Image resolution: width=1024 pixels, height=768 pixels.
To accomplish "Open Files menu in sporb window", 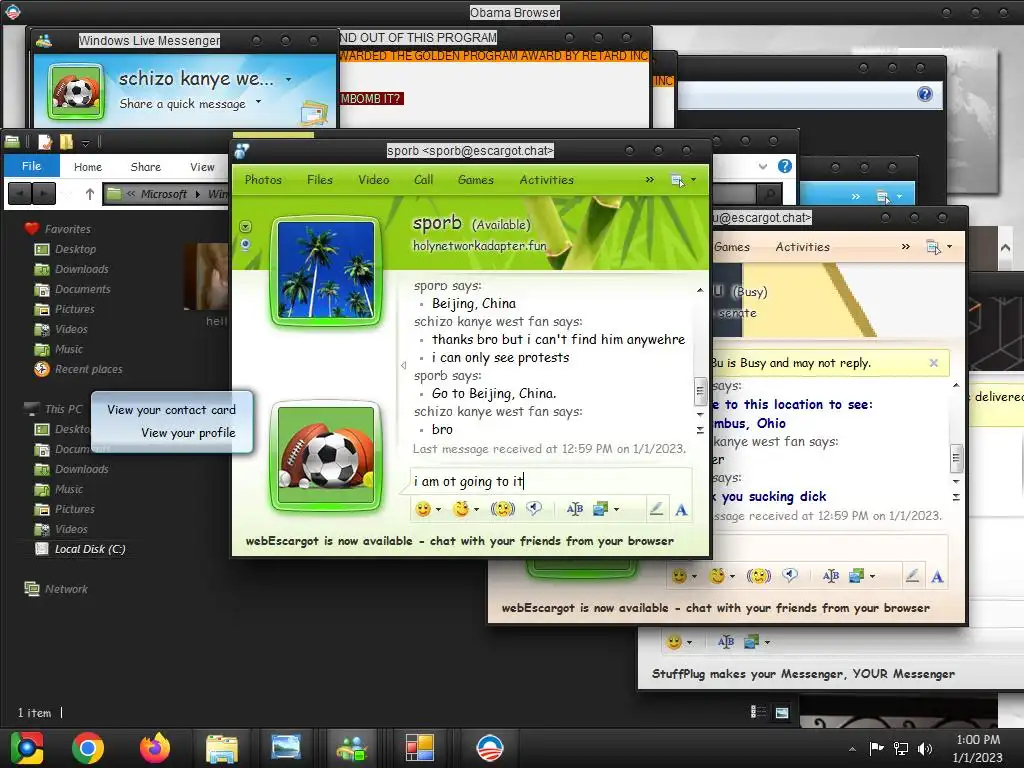I will (320, 180).
